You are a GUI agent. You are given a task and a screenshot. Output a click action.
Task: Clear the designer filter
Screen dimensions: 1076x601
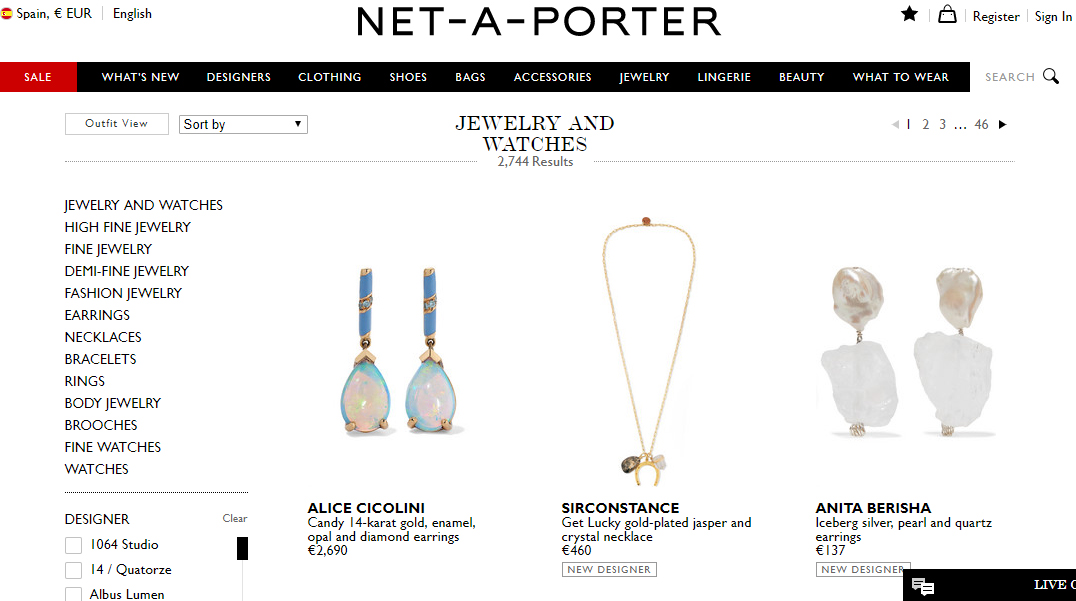pos(235,519)
